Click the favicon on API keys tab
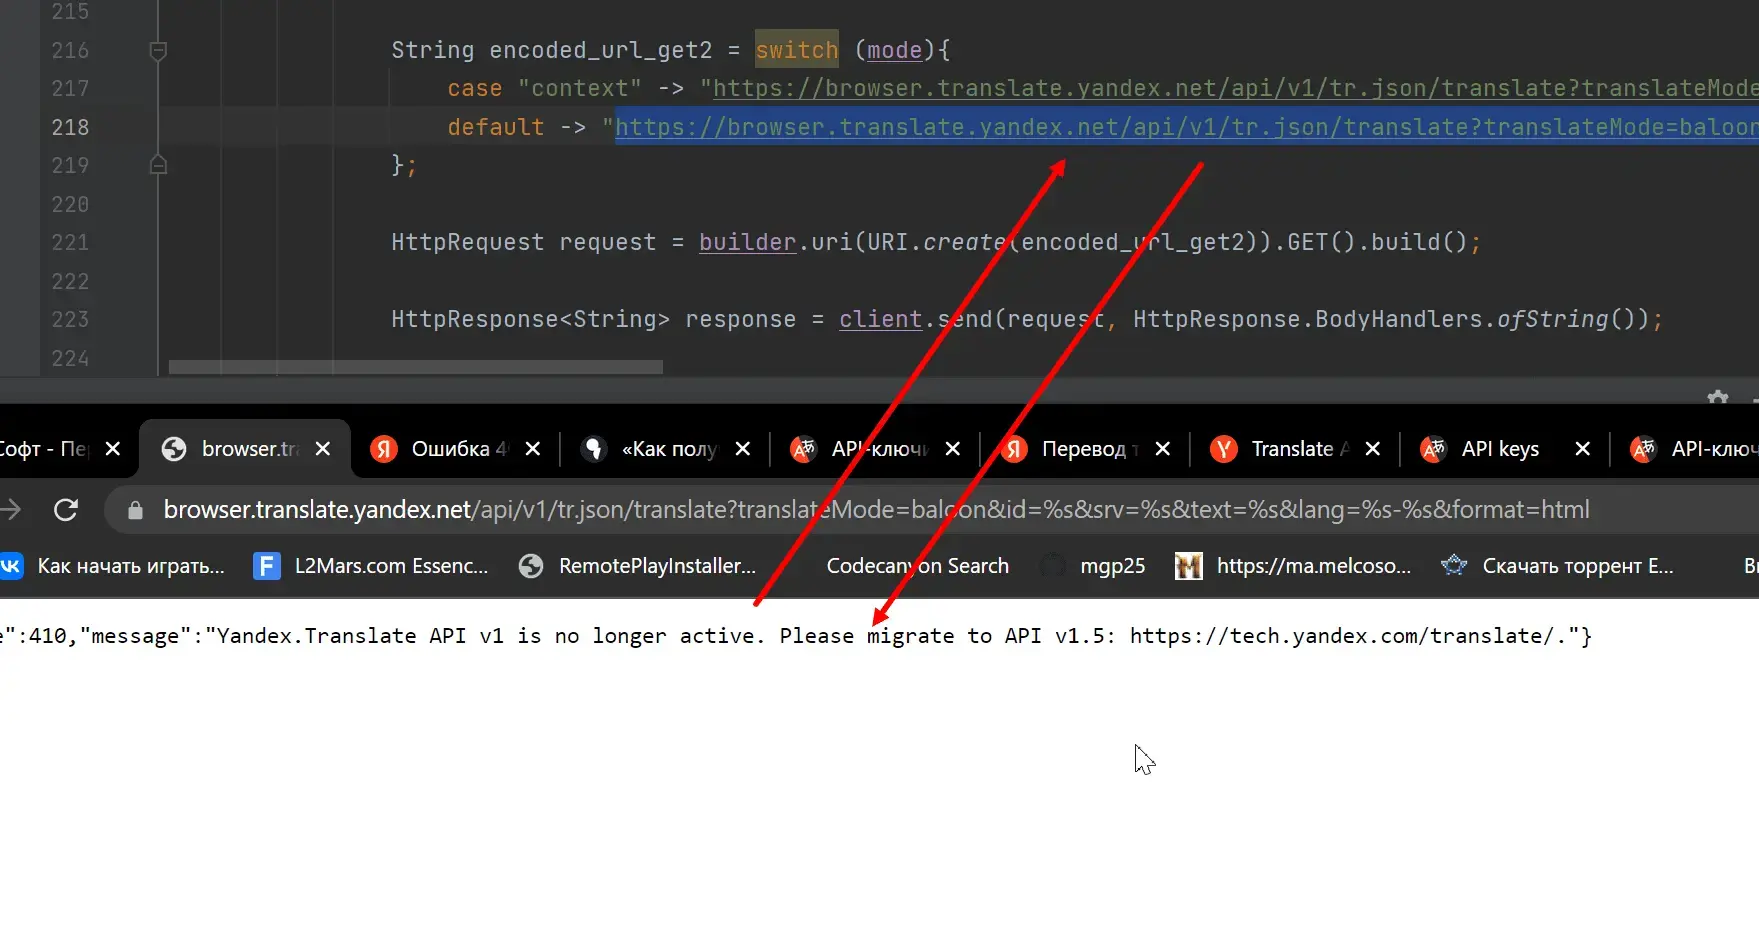 coord(1434,449)
